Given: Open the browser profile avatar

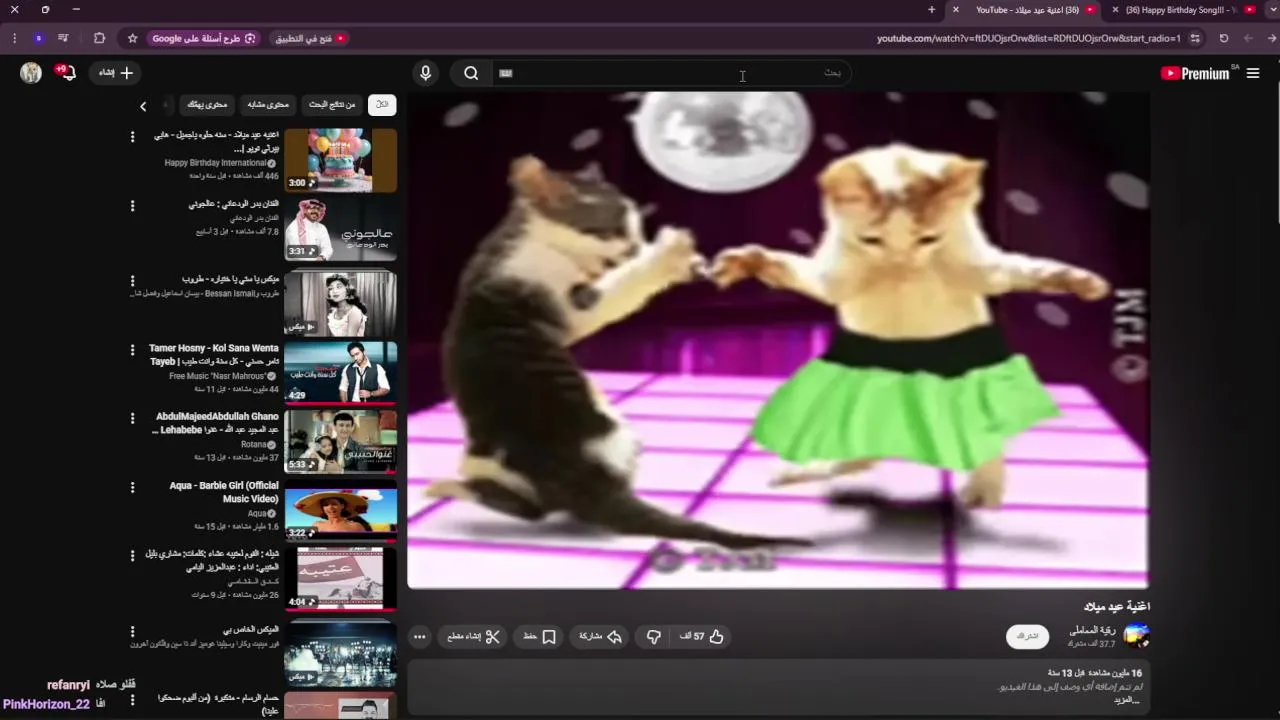Looking at the screenshot, I should coord(38,38).
